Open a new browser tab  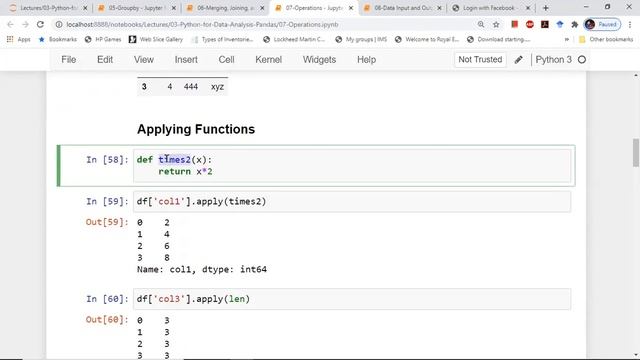(546, 8)
